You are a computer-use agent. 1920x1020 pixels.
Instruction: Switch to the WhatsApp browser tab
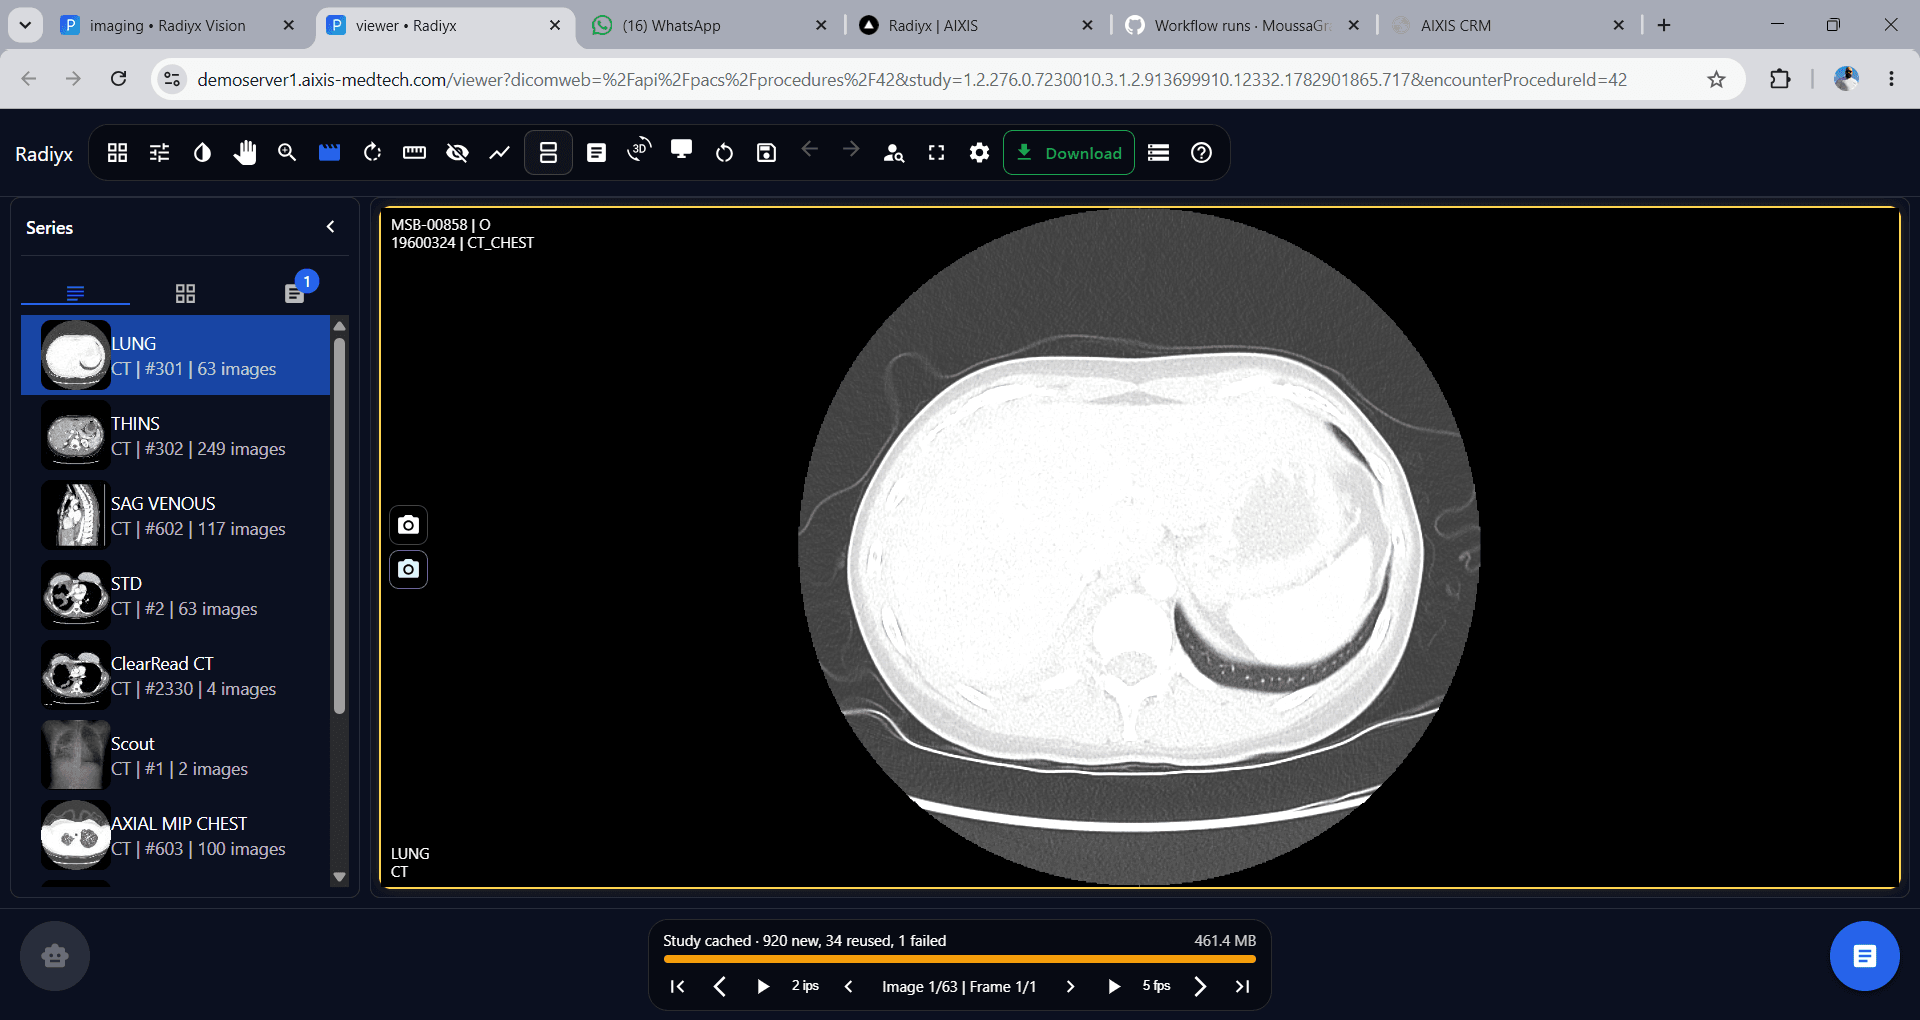(x=670, y=25)
